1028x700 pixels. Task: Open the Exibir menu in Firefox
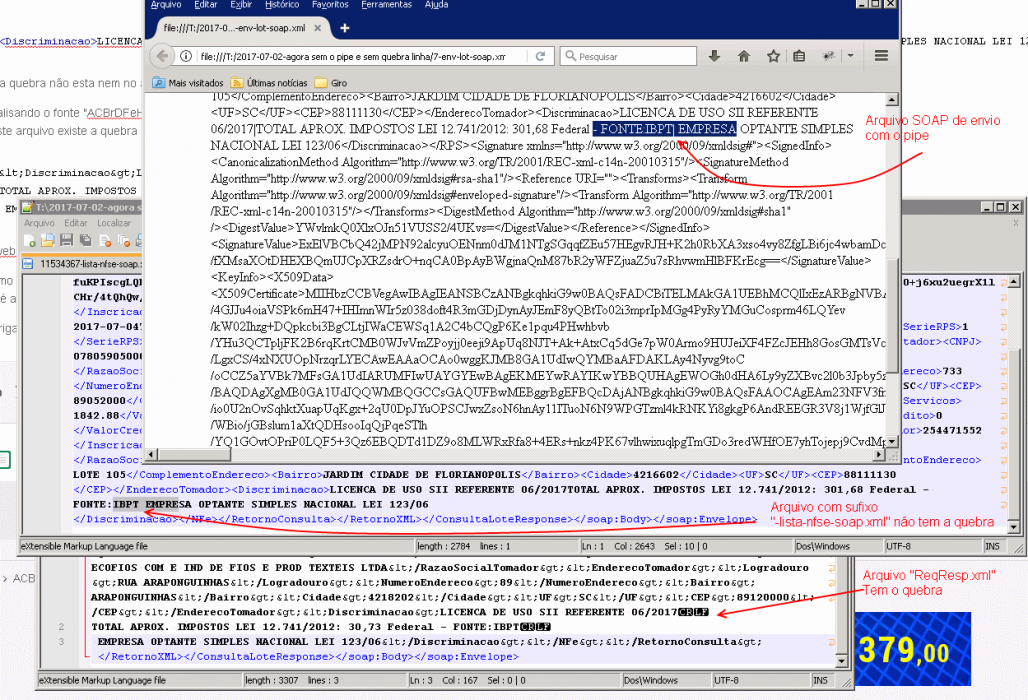point(241,5)
